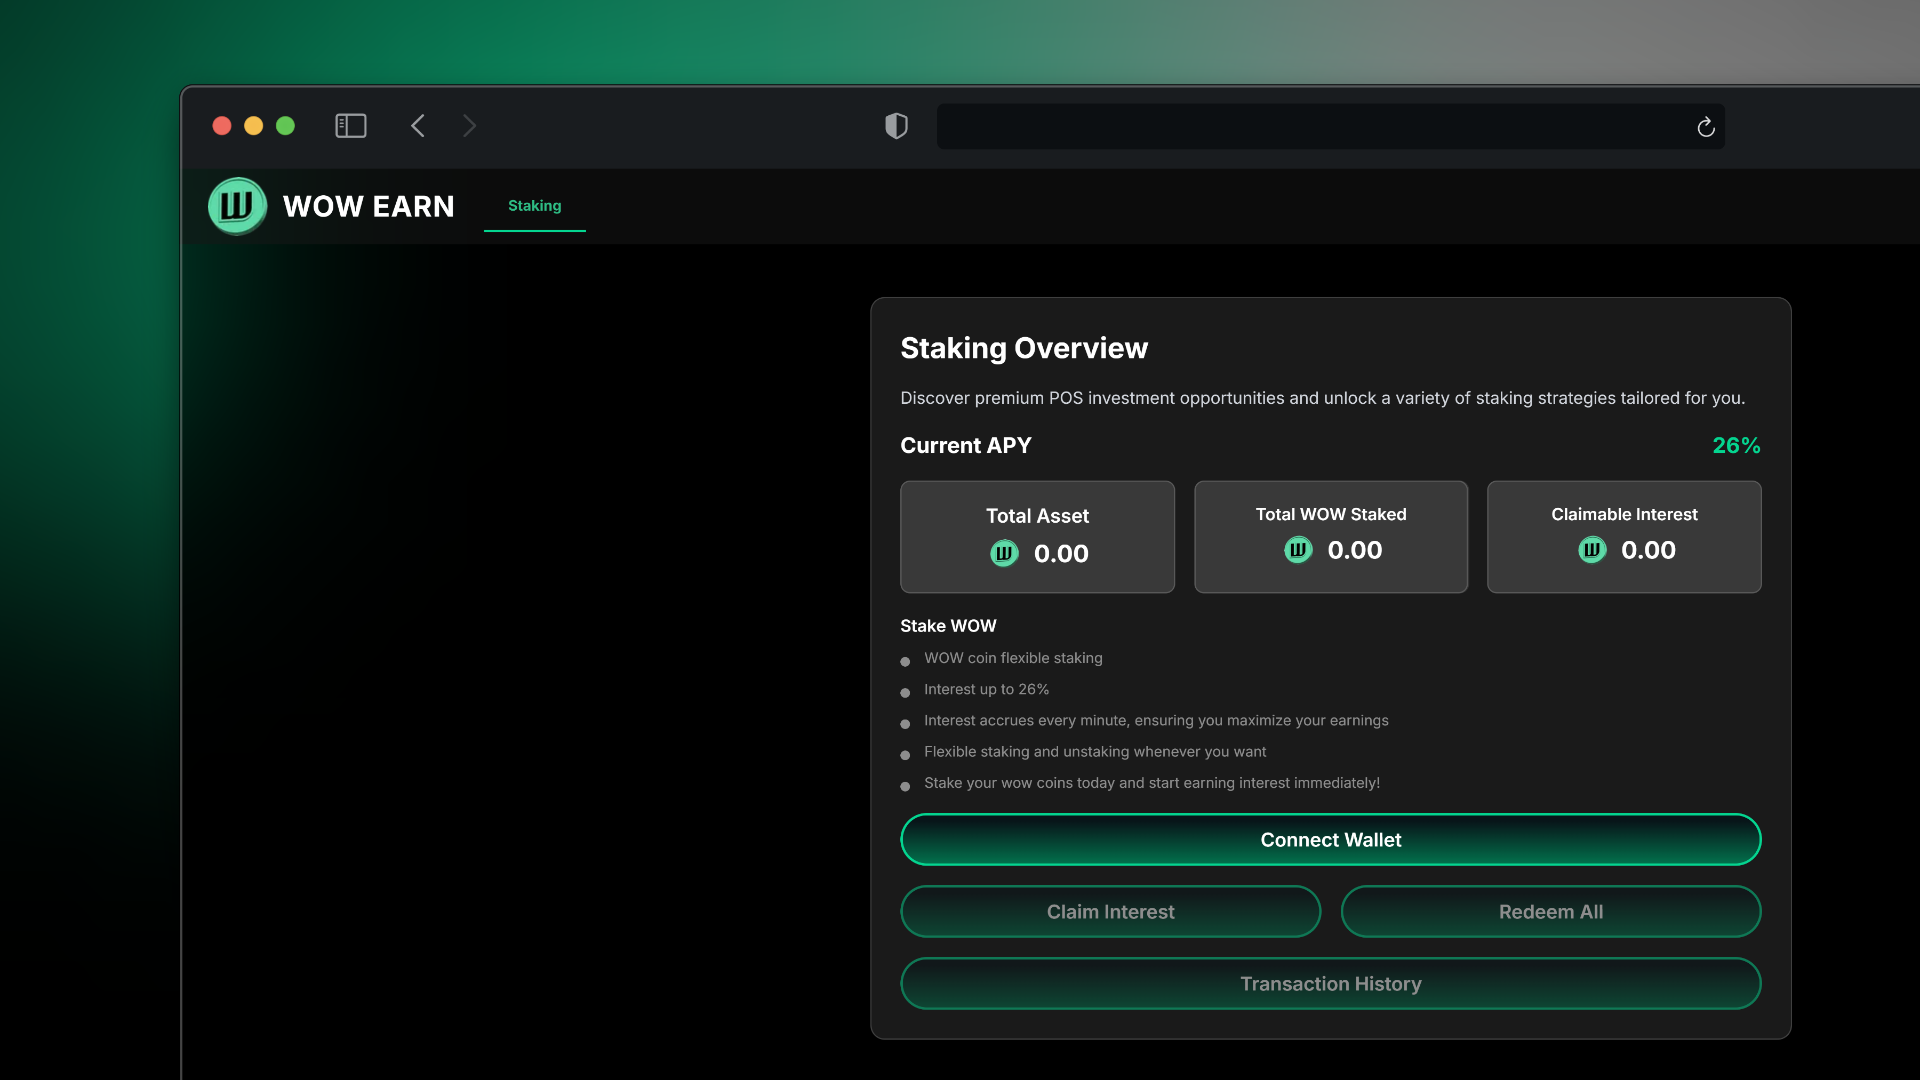Click the browser forward arrow

(469, 126)
